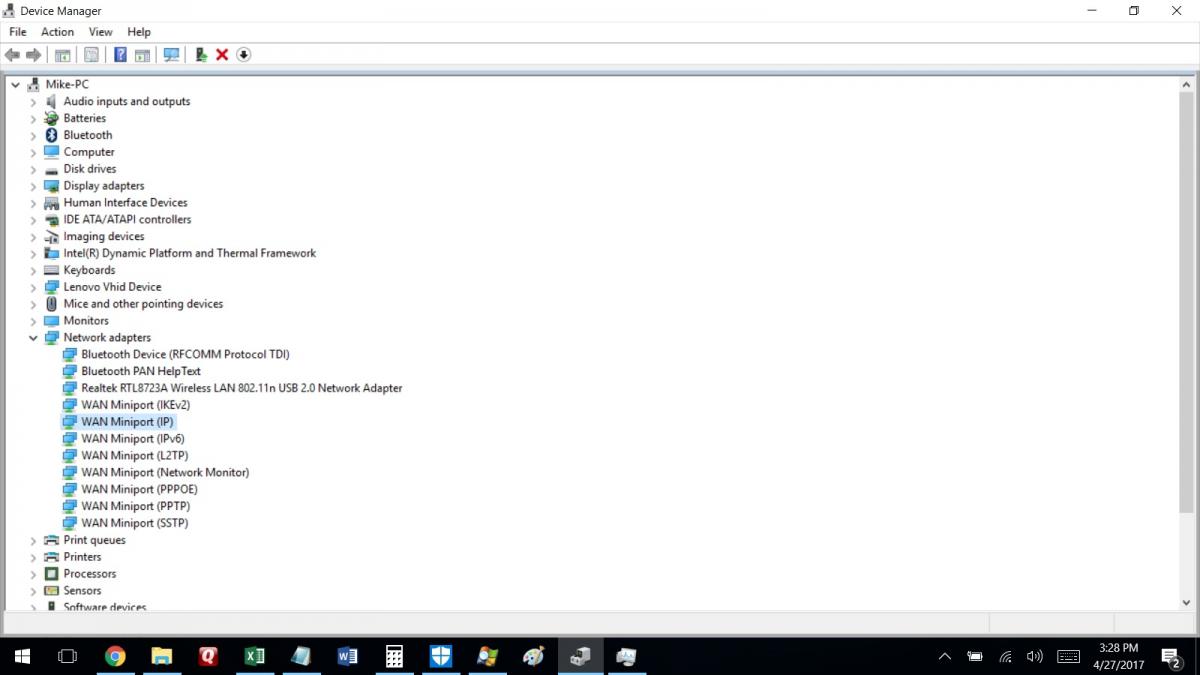Click icon beside Realtek RTL8723A adapter
Screen dimensions: 1200x675
70,388
